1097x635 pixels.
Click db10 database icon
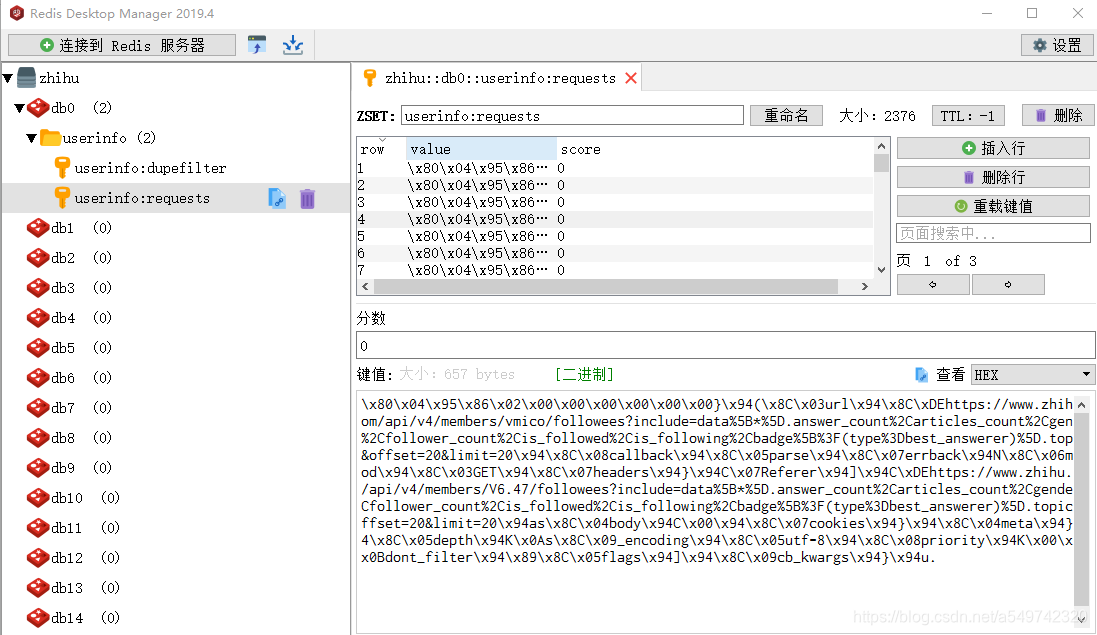pyautogui.click(x=38, y=498)
